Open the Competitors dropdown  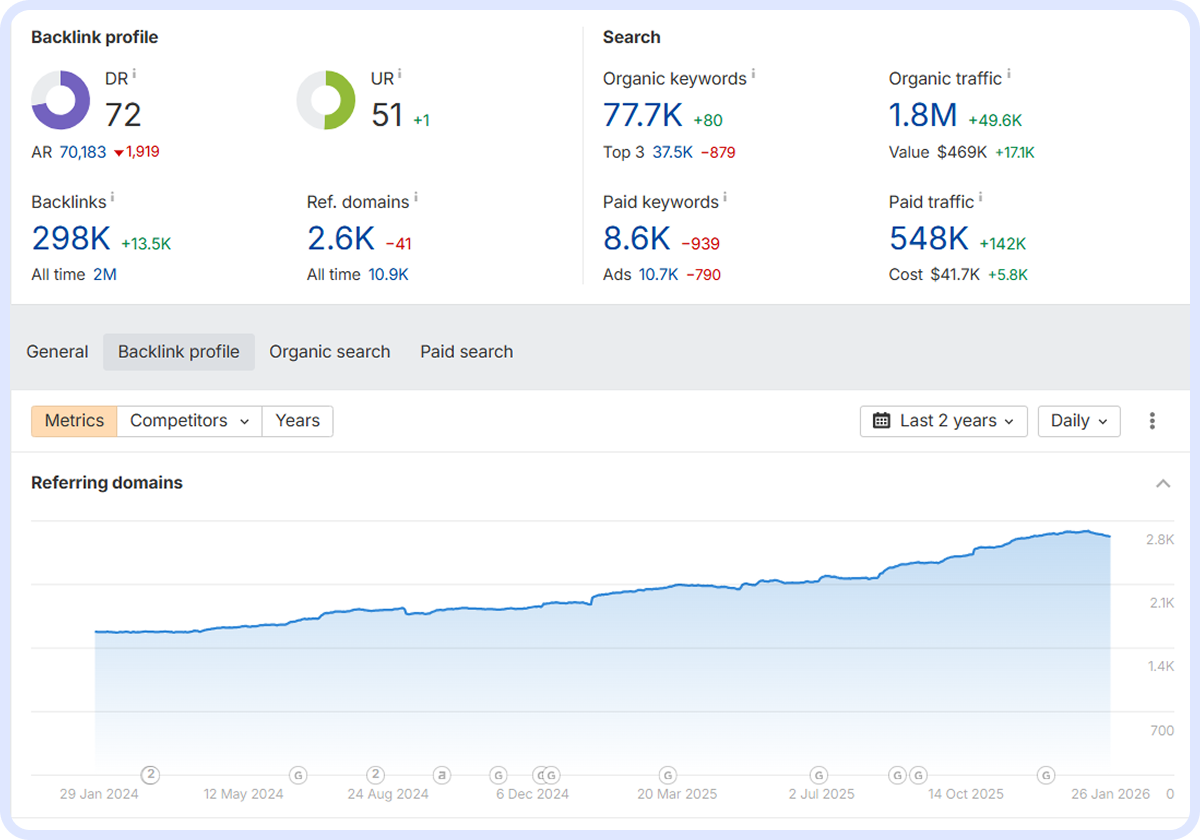[189, 421]
